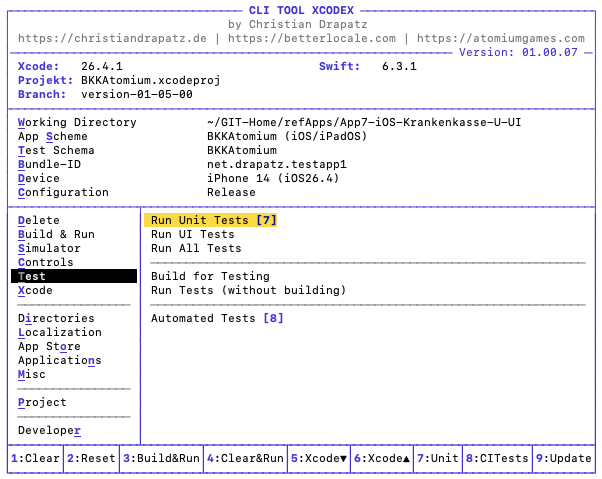Change the Test Schema setting
The image size is (602, 479).
pyautogui.click(x=56, y=150)
